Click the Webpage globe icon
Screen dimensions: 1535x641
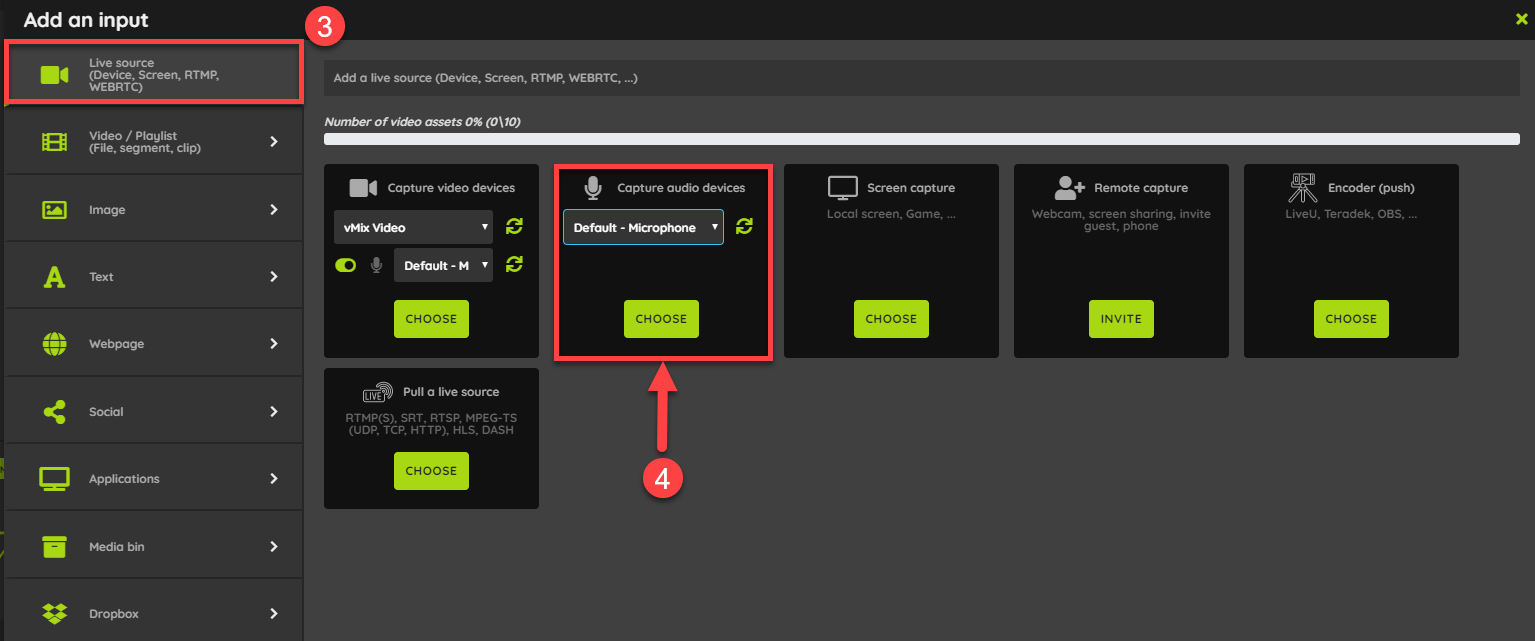click(x=54, y=344)
